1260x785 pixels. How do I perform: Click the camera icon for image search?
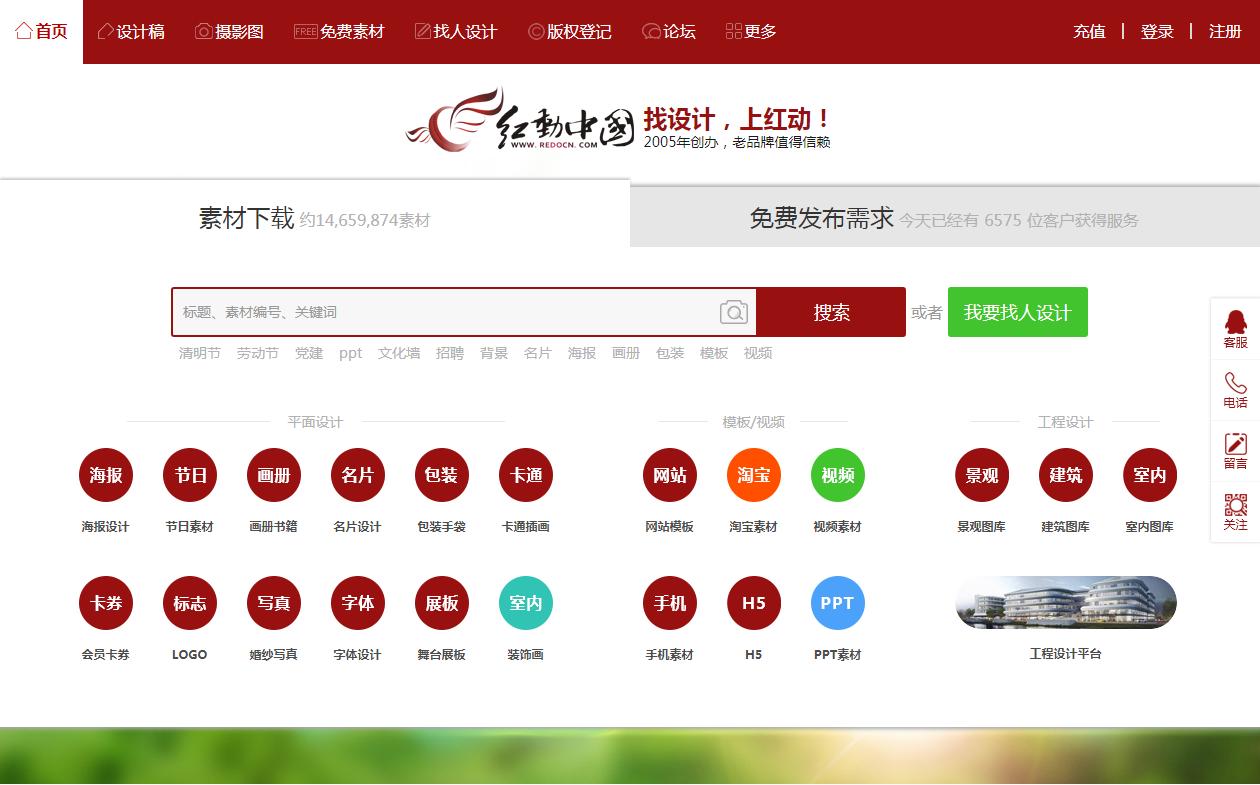tap(735, 312)
